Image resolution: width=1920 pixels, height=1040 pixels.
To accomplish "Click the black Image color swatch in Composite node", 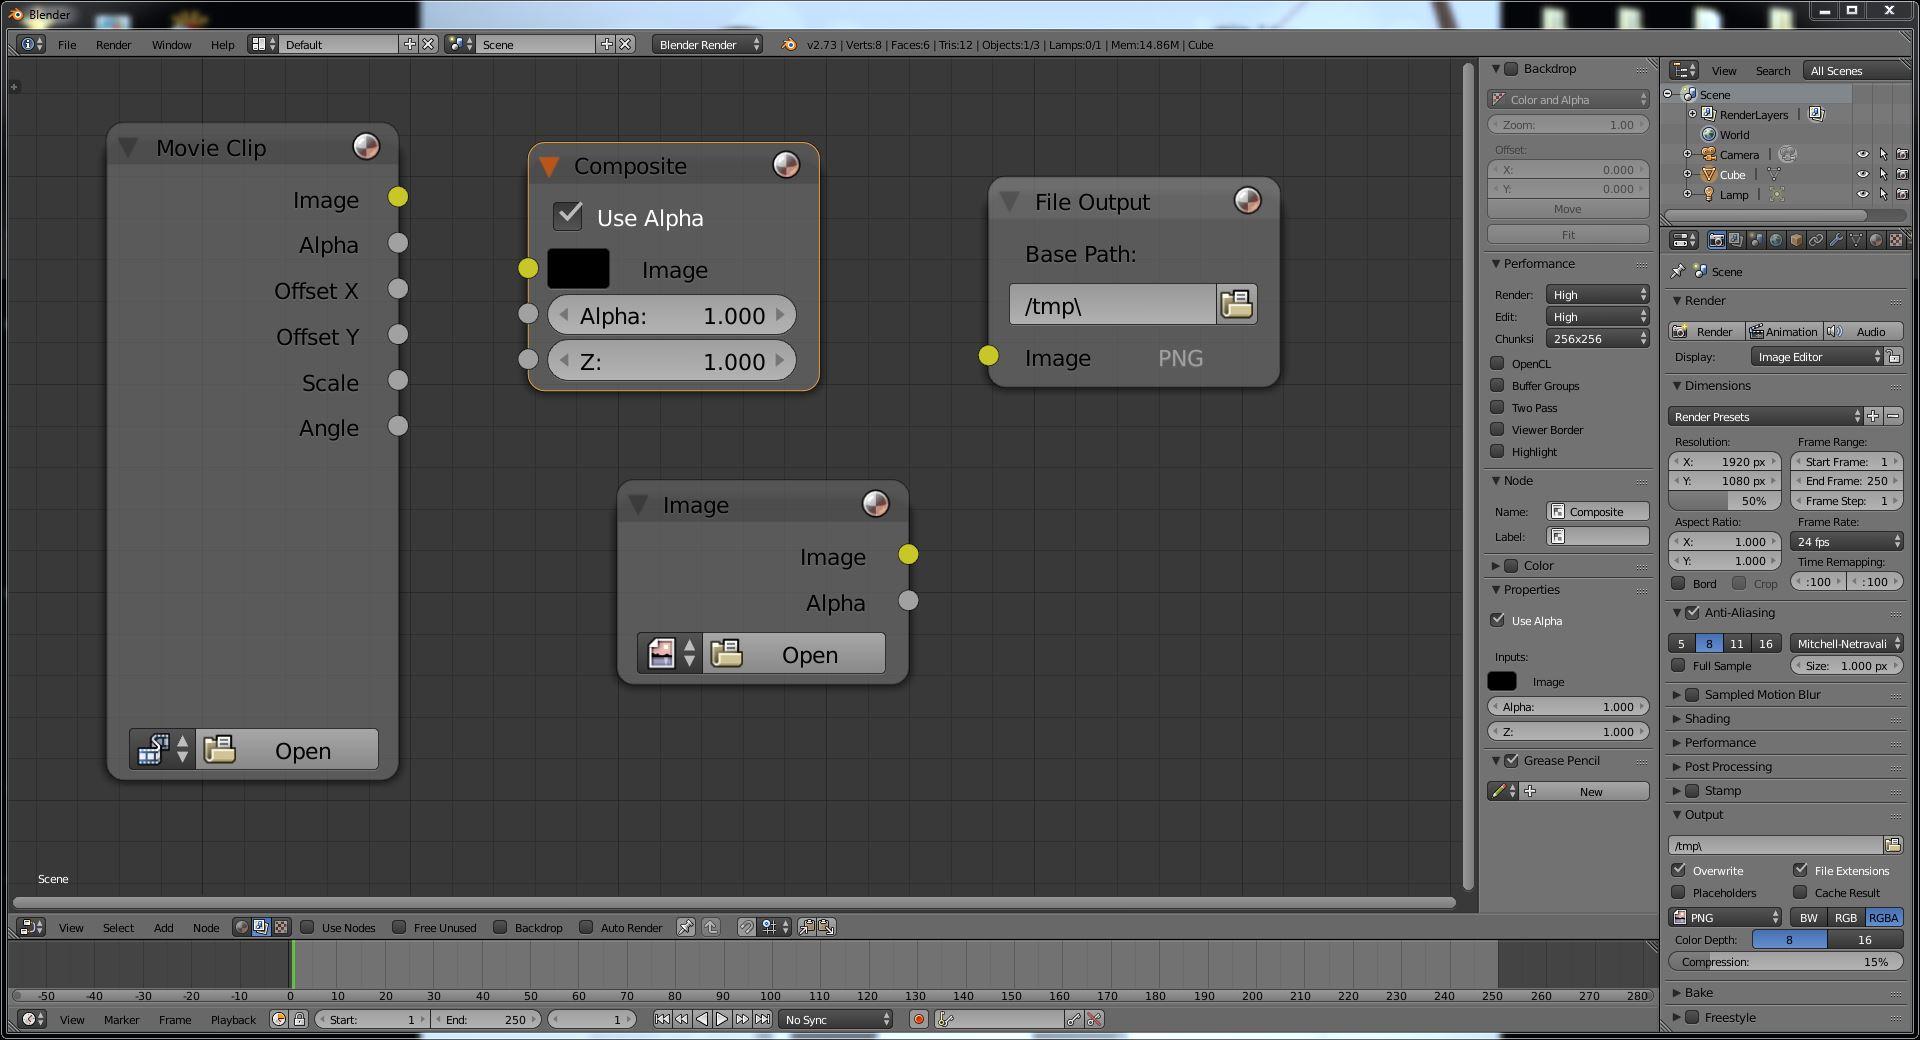I will tap(578, 269).
